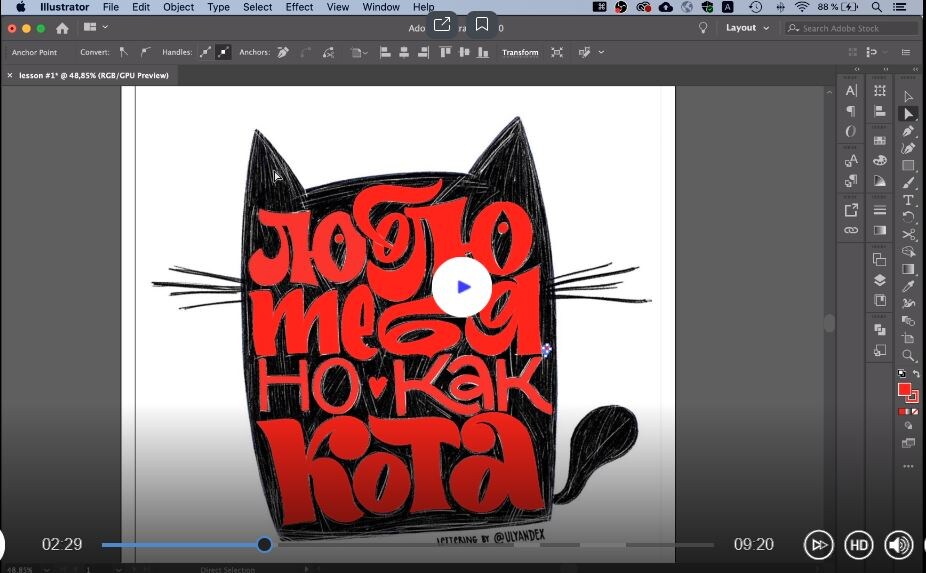The height and width of the screenshot is (573, 926).
Task: Click the Home icon
Action: (x=62, y=28)
